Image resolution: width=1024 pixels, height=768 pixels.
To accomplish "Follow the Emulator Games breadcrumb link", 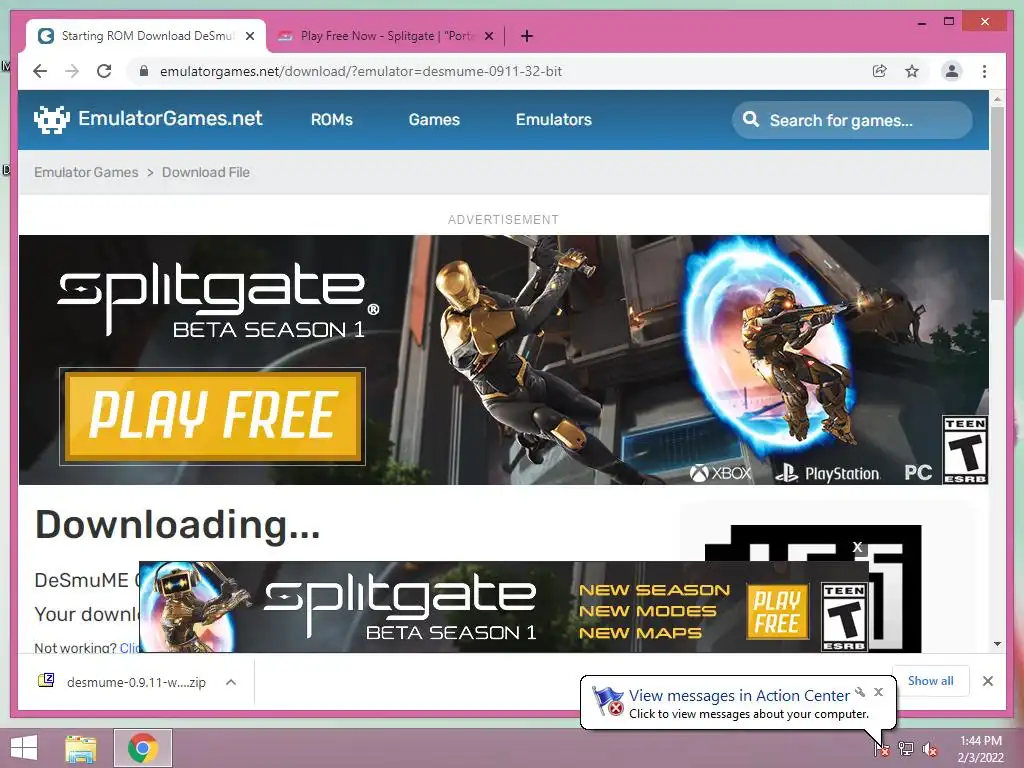I will pos(86,172).
